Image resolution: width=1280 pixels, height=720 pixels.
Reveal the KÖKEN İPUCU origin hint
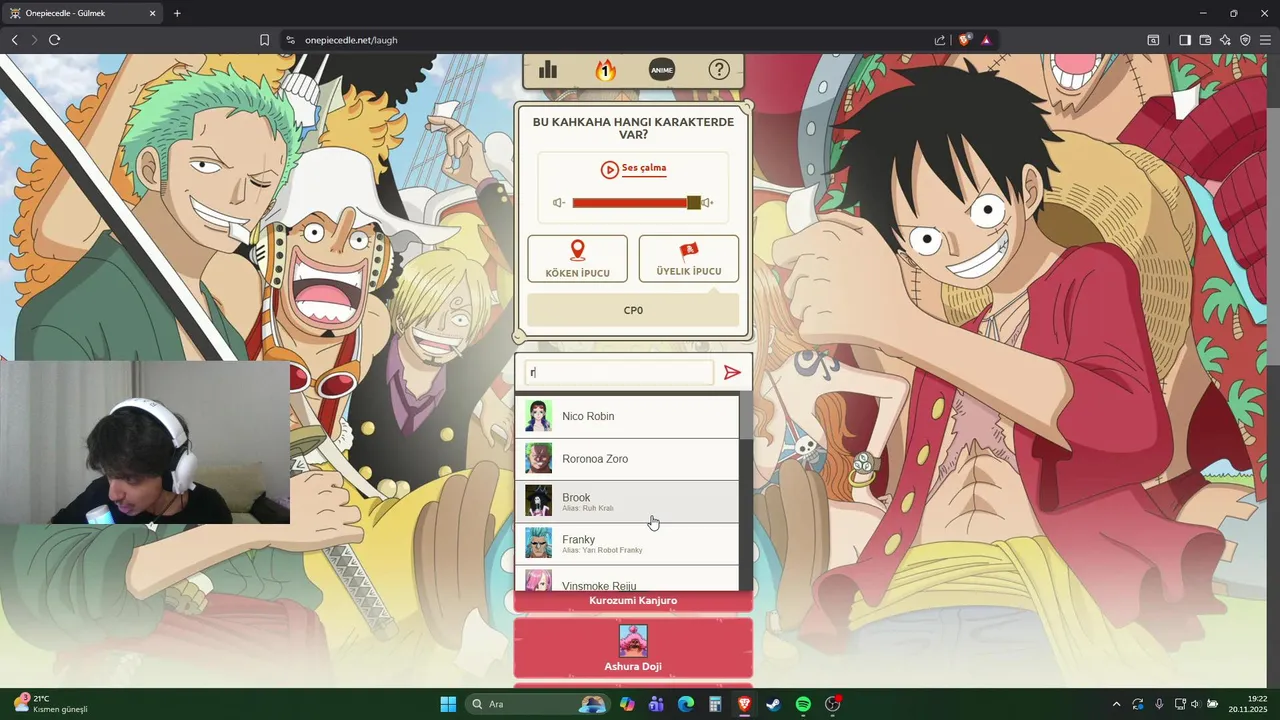(x=577, y=259)
